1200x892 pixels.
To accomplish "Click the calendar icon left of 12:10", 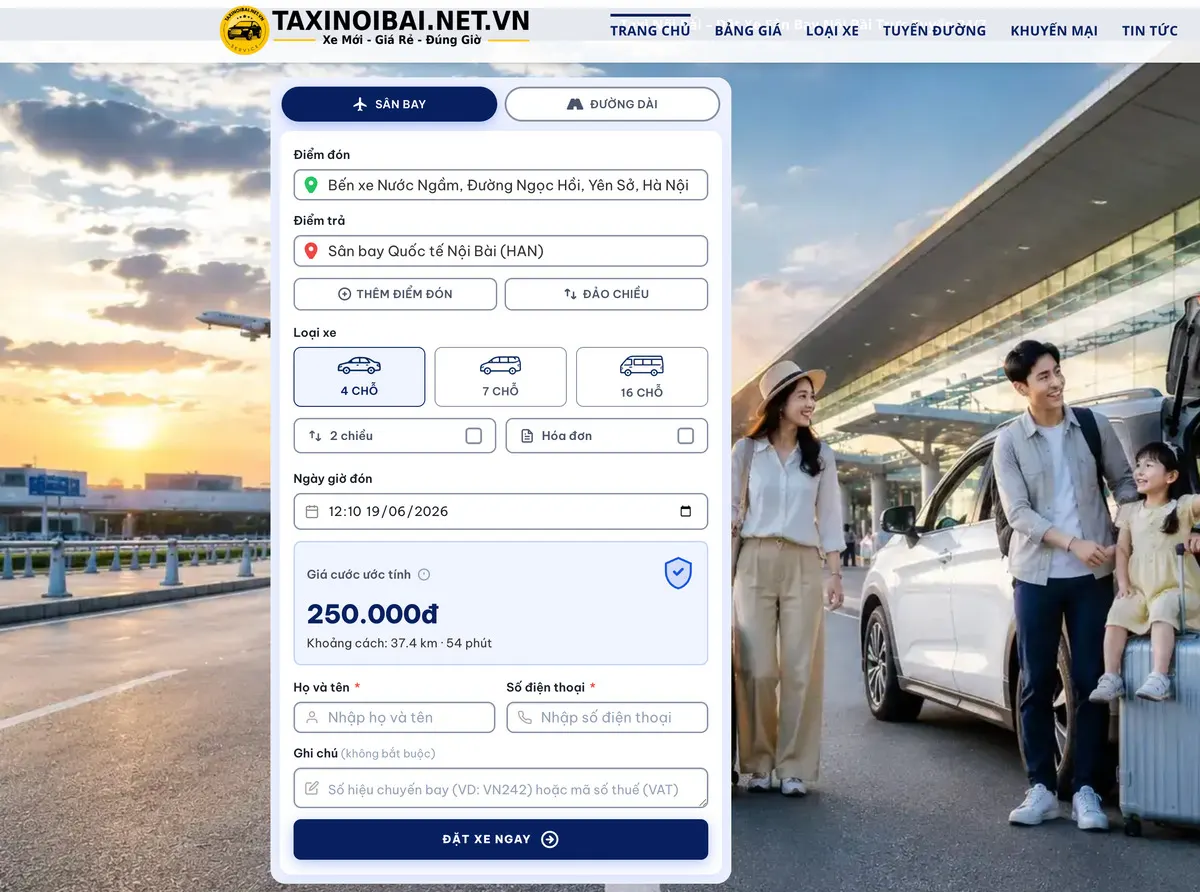I will [x=312, y=511].
